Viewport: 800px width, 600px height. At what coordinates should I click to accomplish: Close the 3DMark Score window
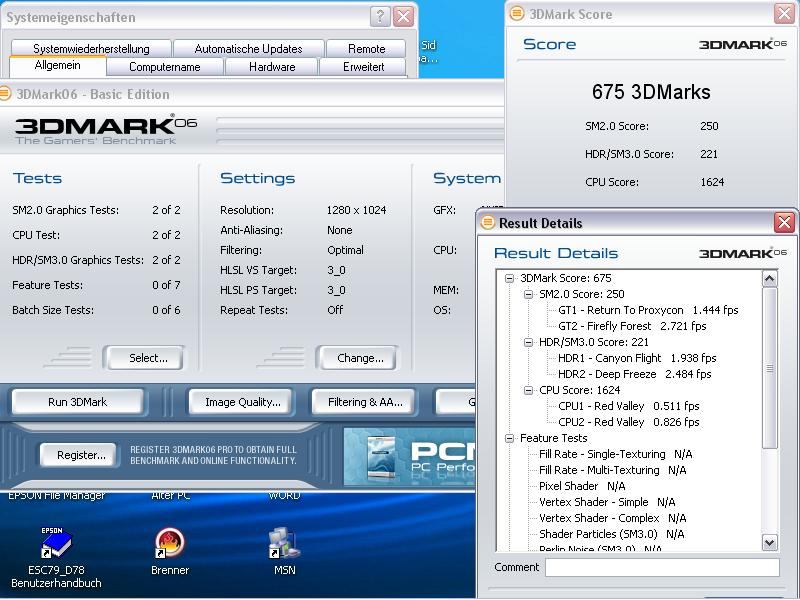click(x=784, y=14)
